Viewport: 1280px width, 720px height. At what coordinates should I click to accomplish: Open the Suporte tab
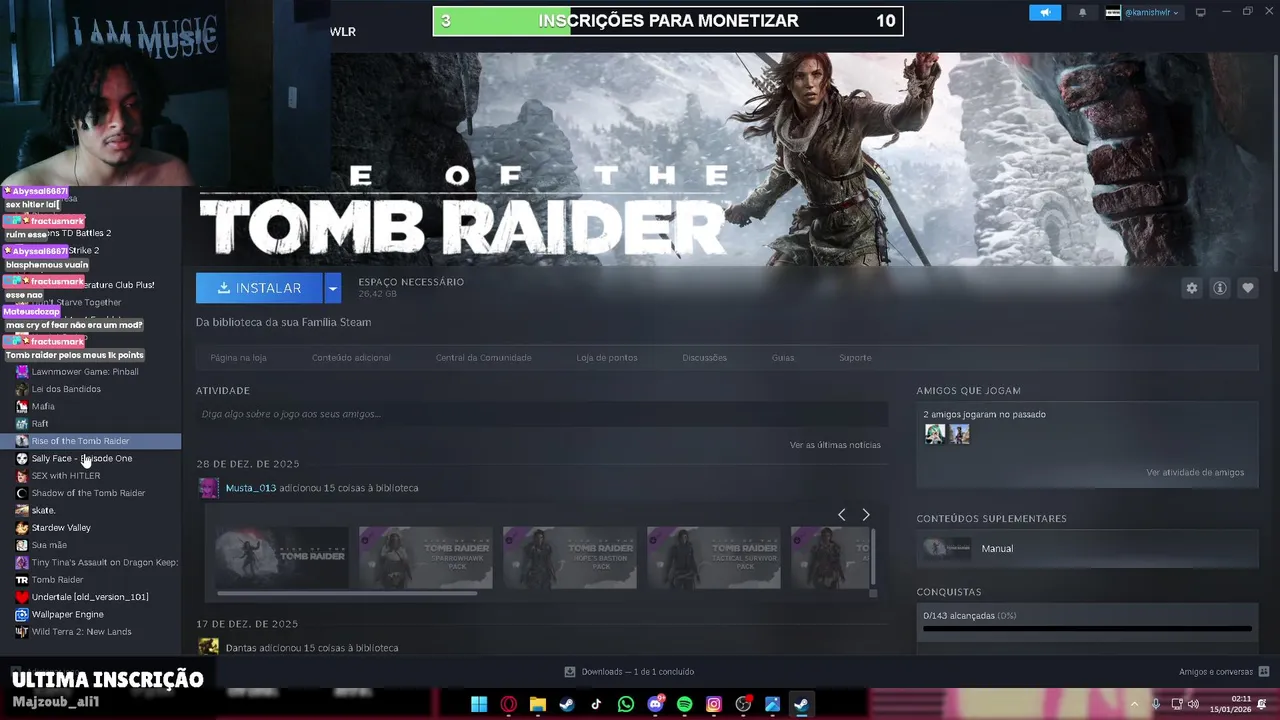click(x=855, y=357)
